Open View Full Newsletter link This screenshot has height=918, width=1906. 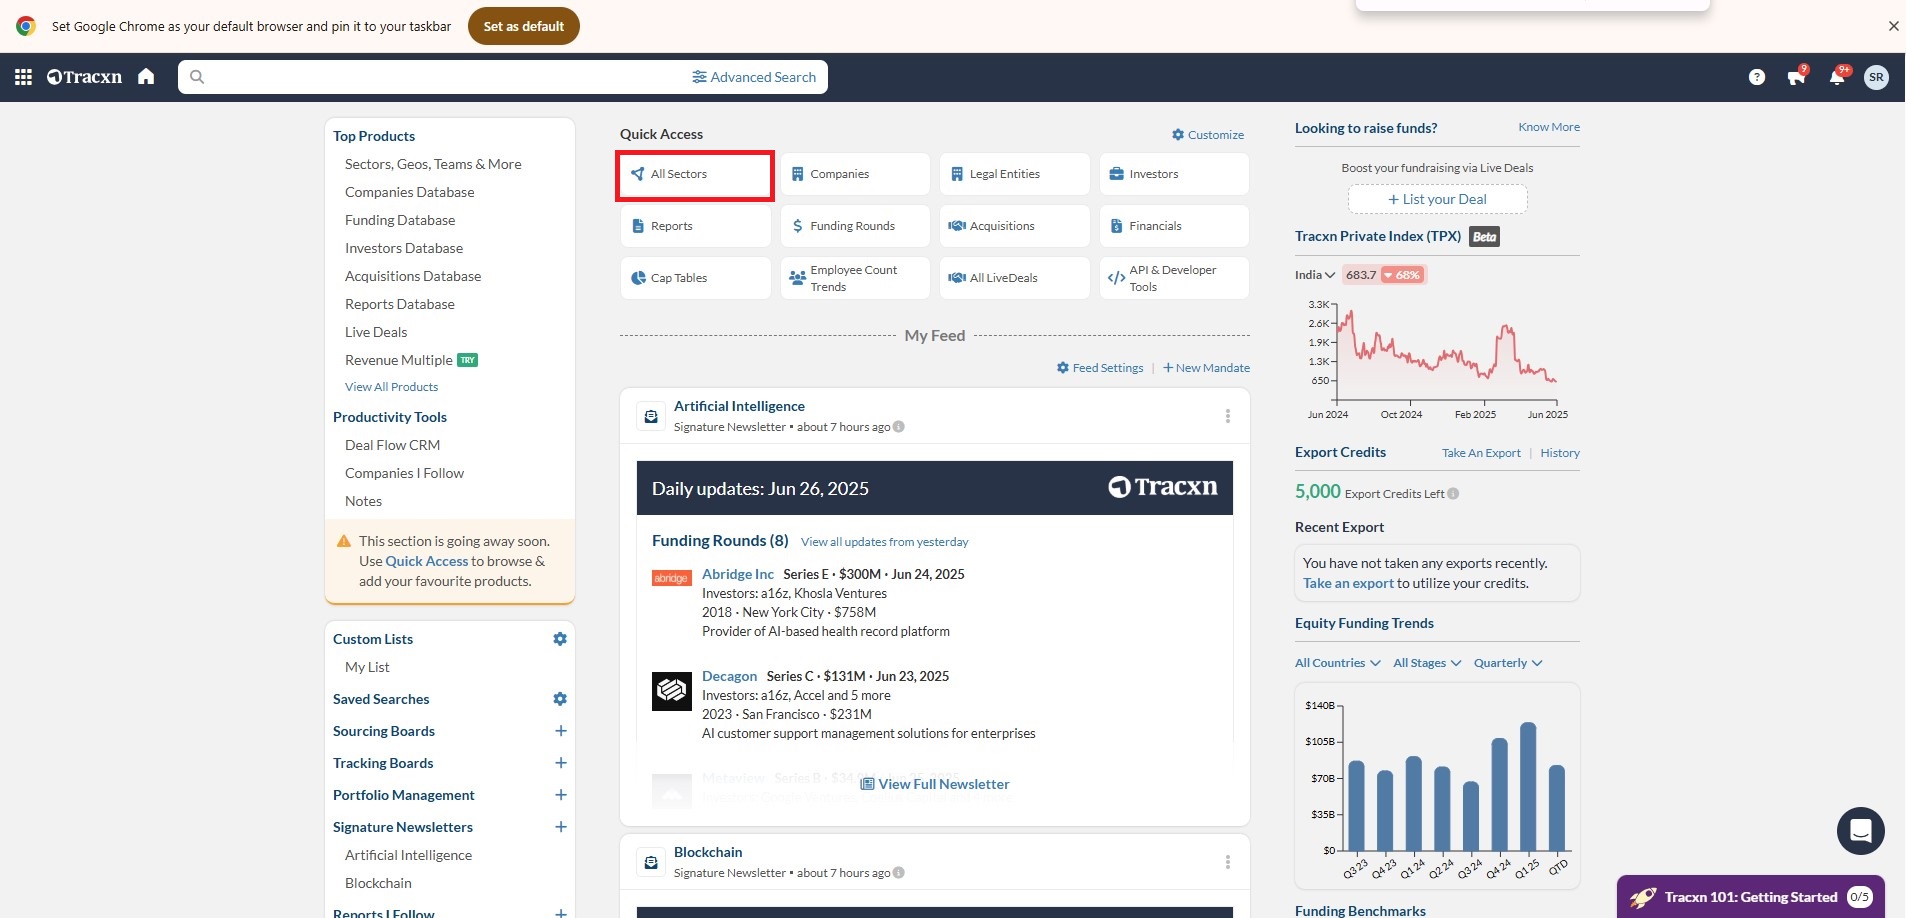coord(935,784)
